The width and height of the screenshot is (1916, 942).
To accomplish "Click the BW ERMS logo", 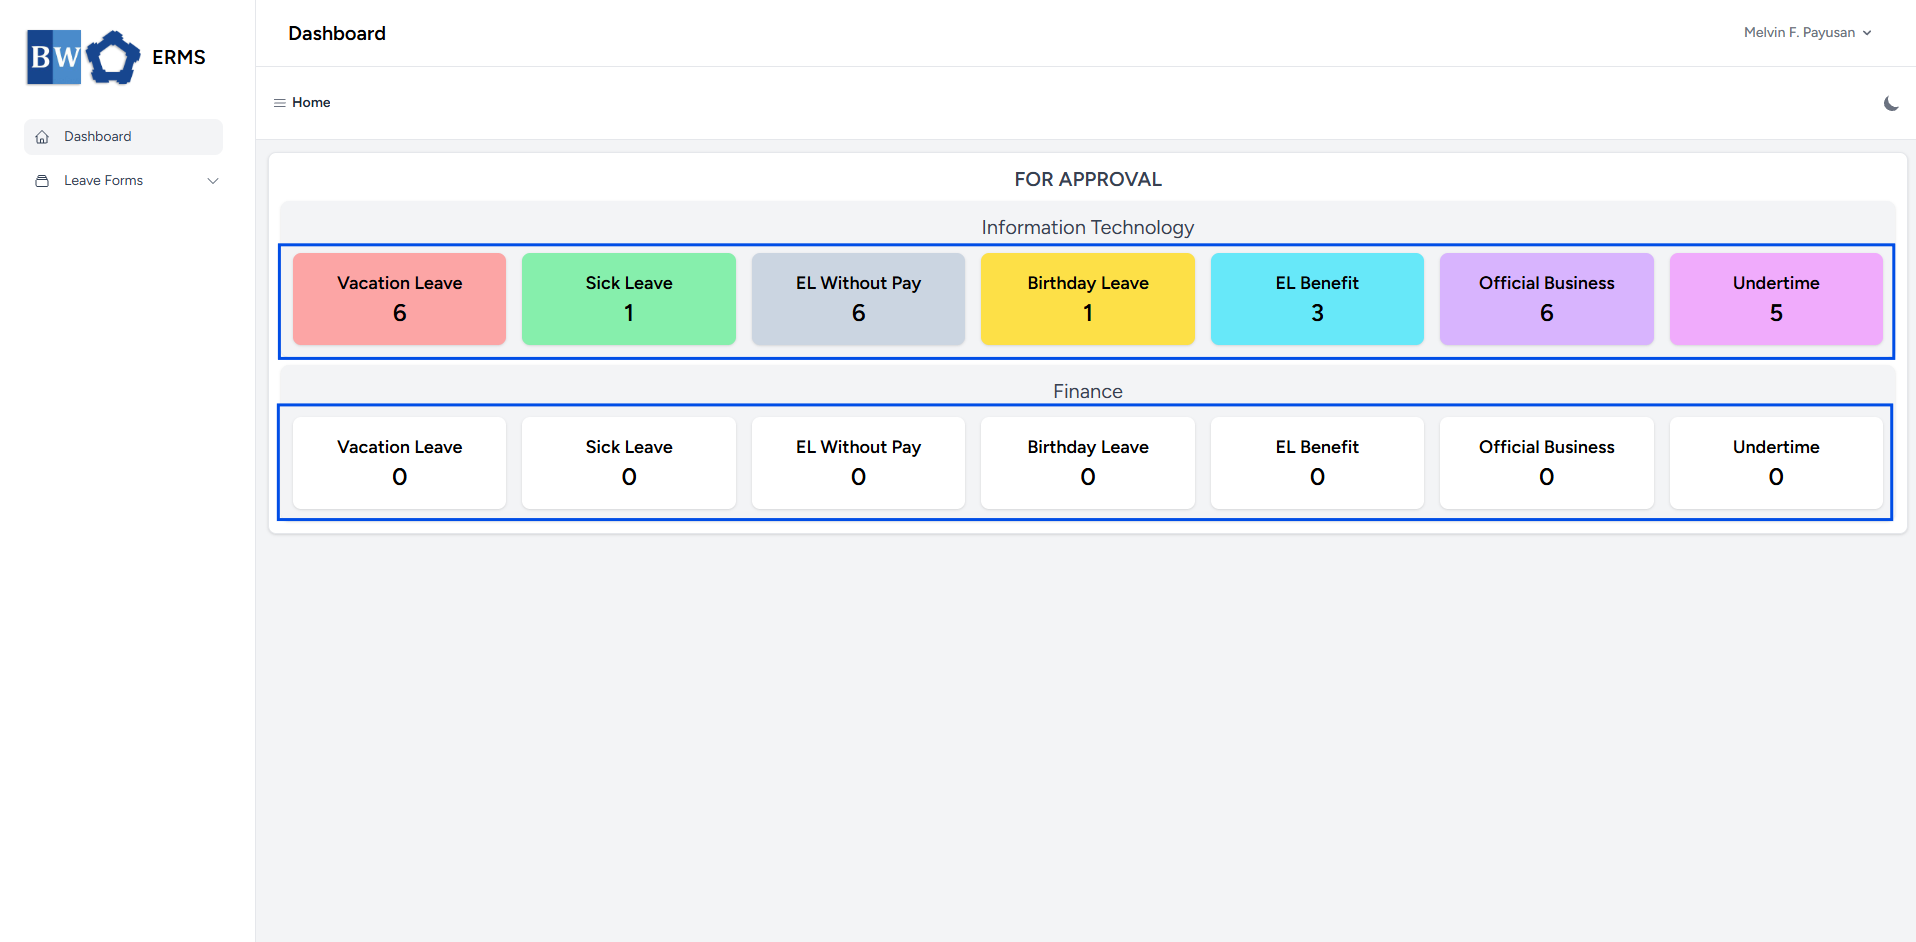I will (117, 57).
